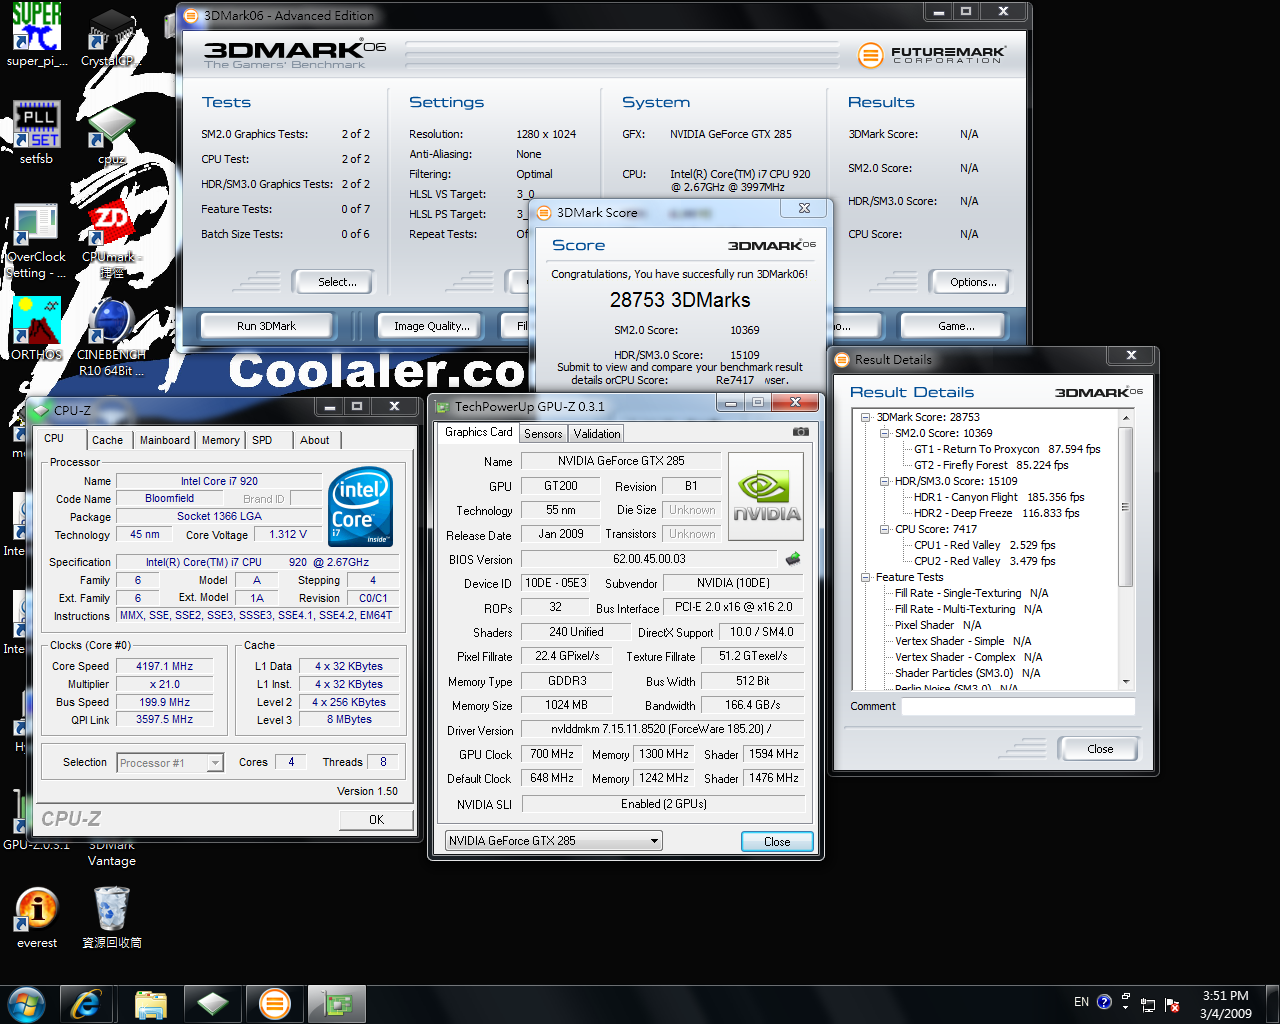Click Show Desktop strip beside the clock

[1272, 1004]
